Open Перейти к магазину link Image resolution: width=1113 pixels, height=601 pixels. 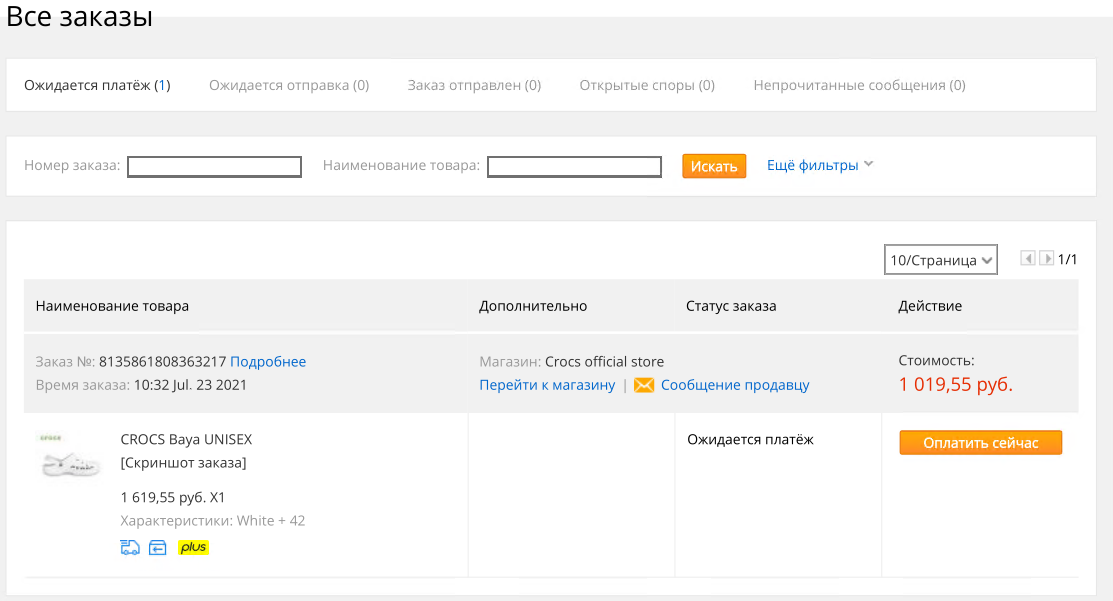(547, 385)
